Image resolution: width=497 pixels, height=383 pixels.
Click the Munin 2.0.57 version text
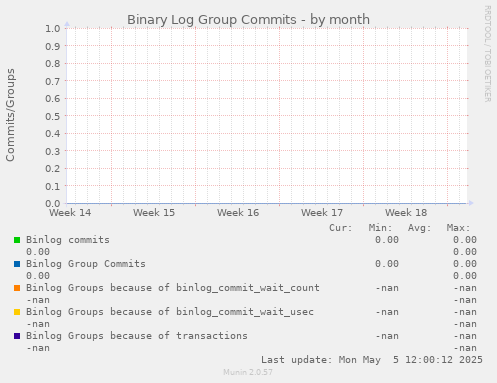[x=248, y=372]
